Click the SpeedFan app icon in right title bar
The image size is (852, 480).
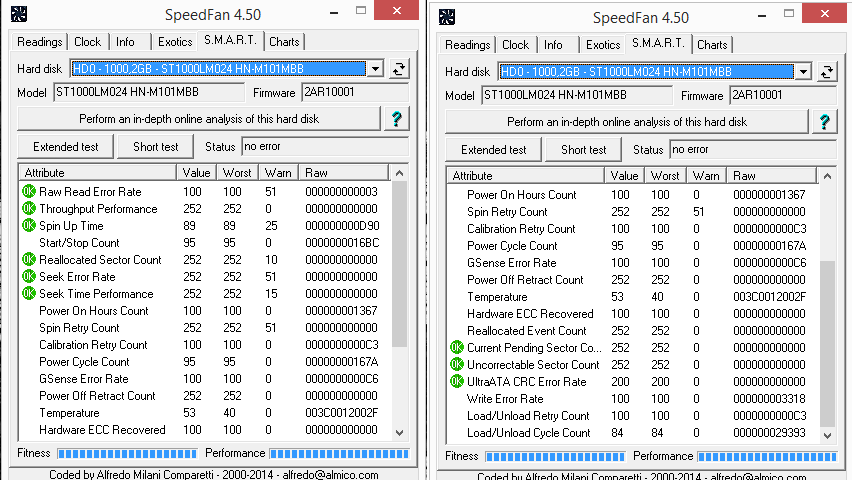[447, 17]
